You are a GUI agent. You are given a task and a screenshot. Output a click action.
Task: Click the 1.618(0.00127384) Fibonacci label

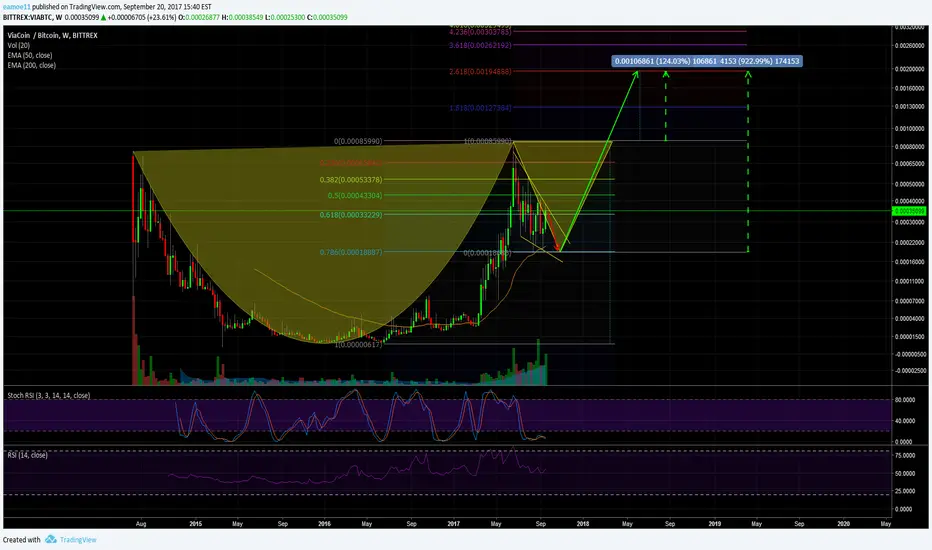[480, 108]
